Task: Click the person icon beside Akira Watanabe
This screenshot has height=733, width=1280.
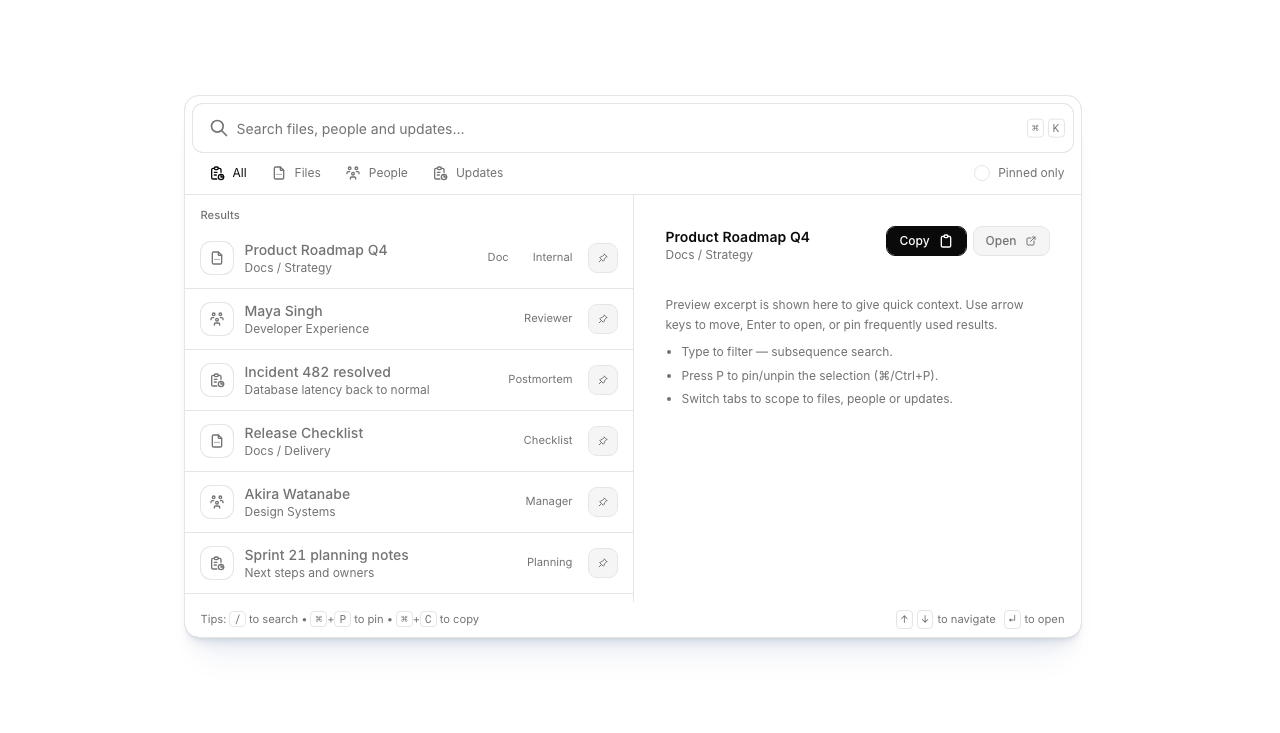Action: pyautogui.click(x=217, y=502)
